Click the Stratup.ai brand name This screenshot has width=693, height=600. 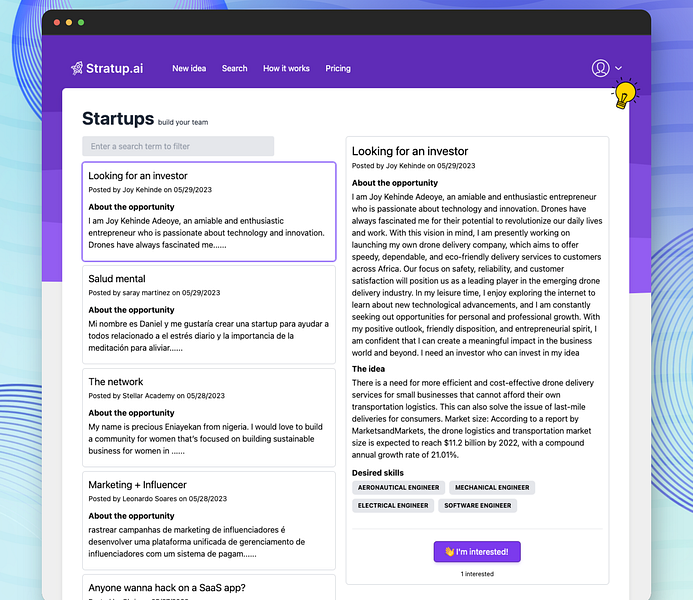tap(114, 68)
